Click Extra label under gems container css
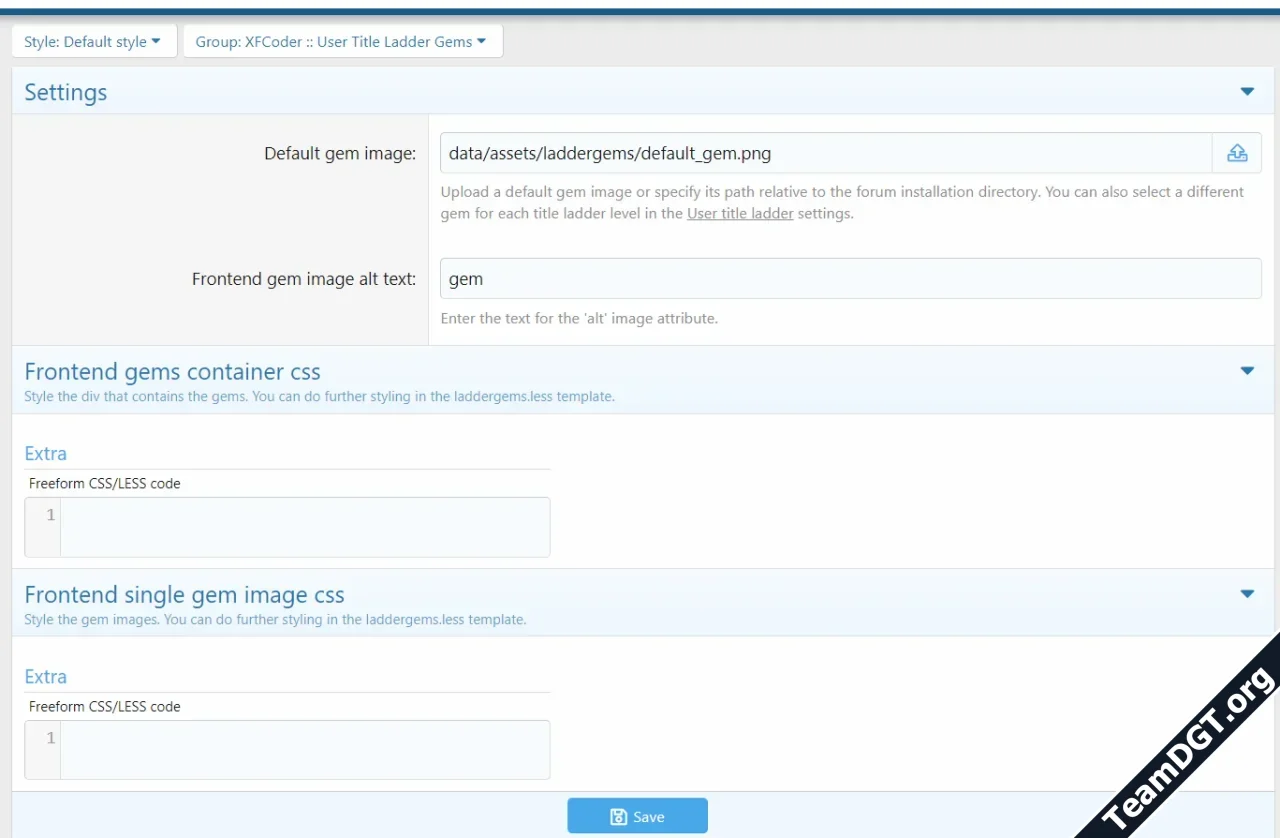 coord(46,453)
